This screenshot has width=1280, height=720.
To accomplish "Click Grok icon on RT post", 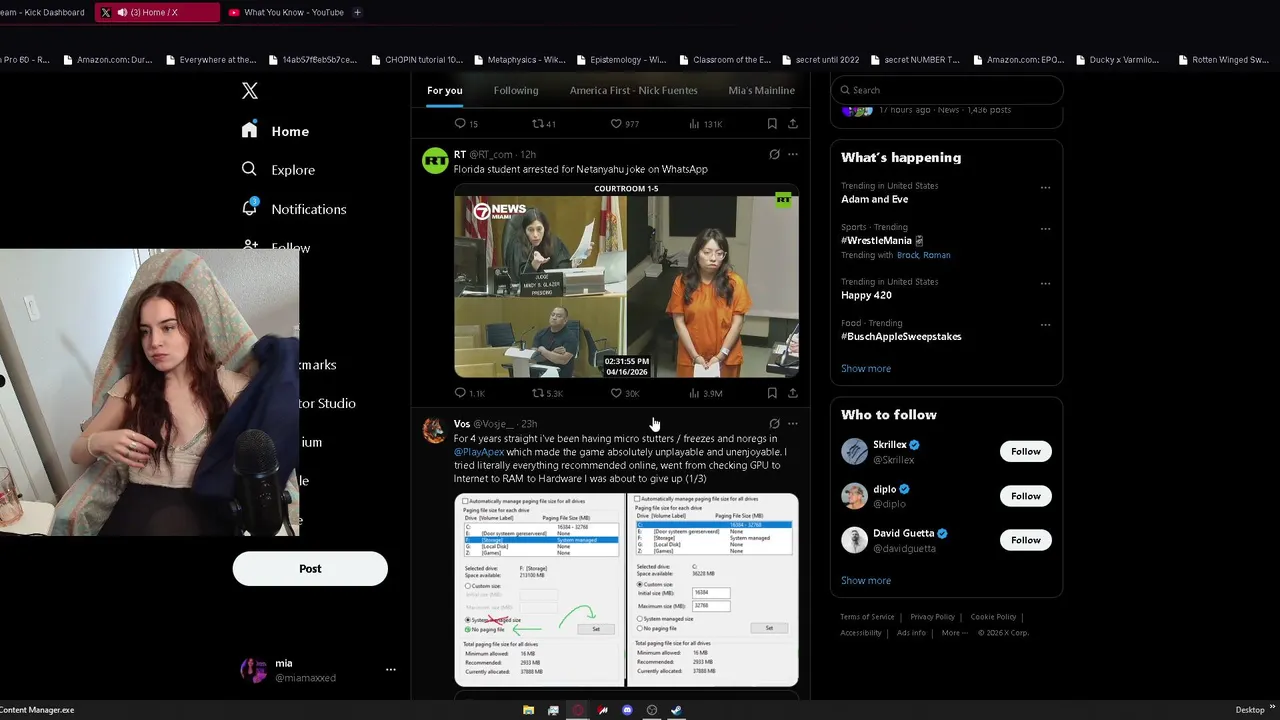I will [x=774, y=154].
